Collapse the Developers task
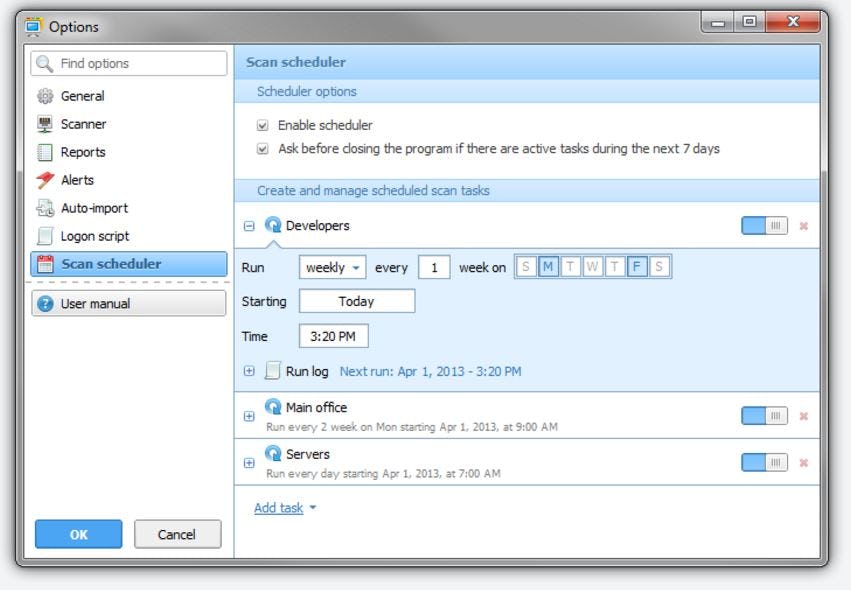The image size is (851, 590). pyautogui.click(x=249, y=226)
